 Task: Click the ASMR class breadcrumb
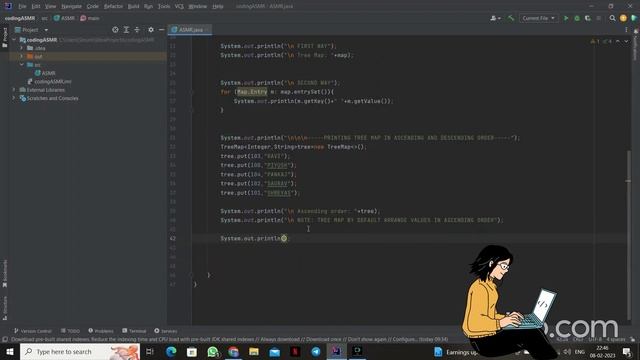64,18
